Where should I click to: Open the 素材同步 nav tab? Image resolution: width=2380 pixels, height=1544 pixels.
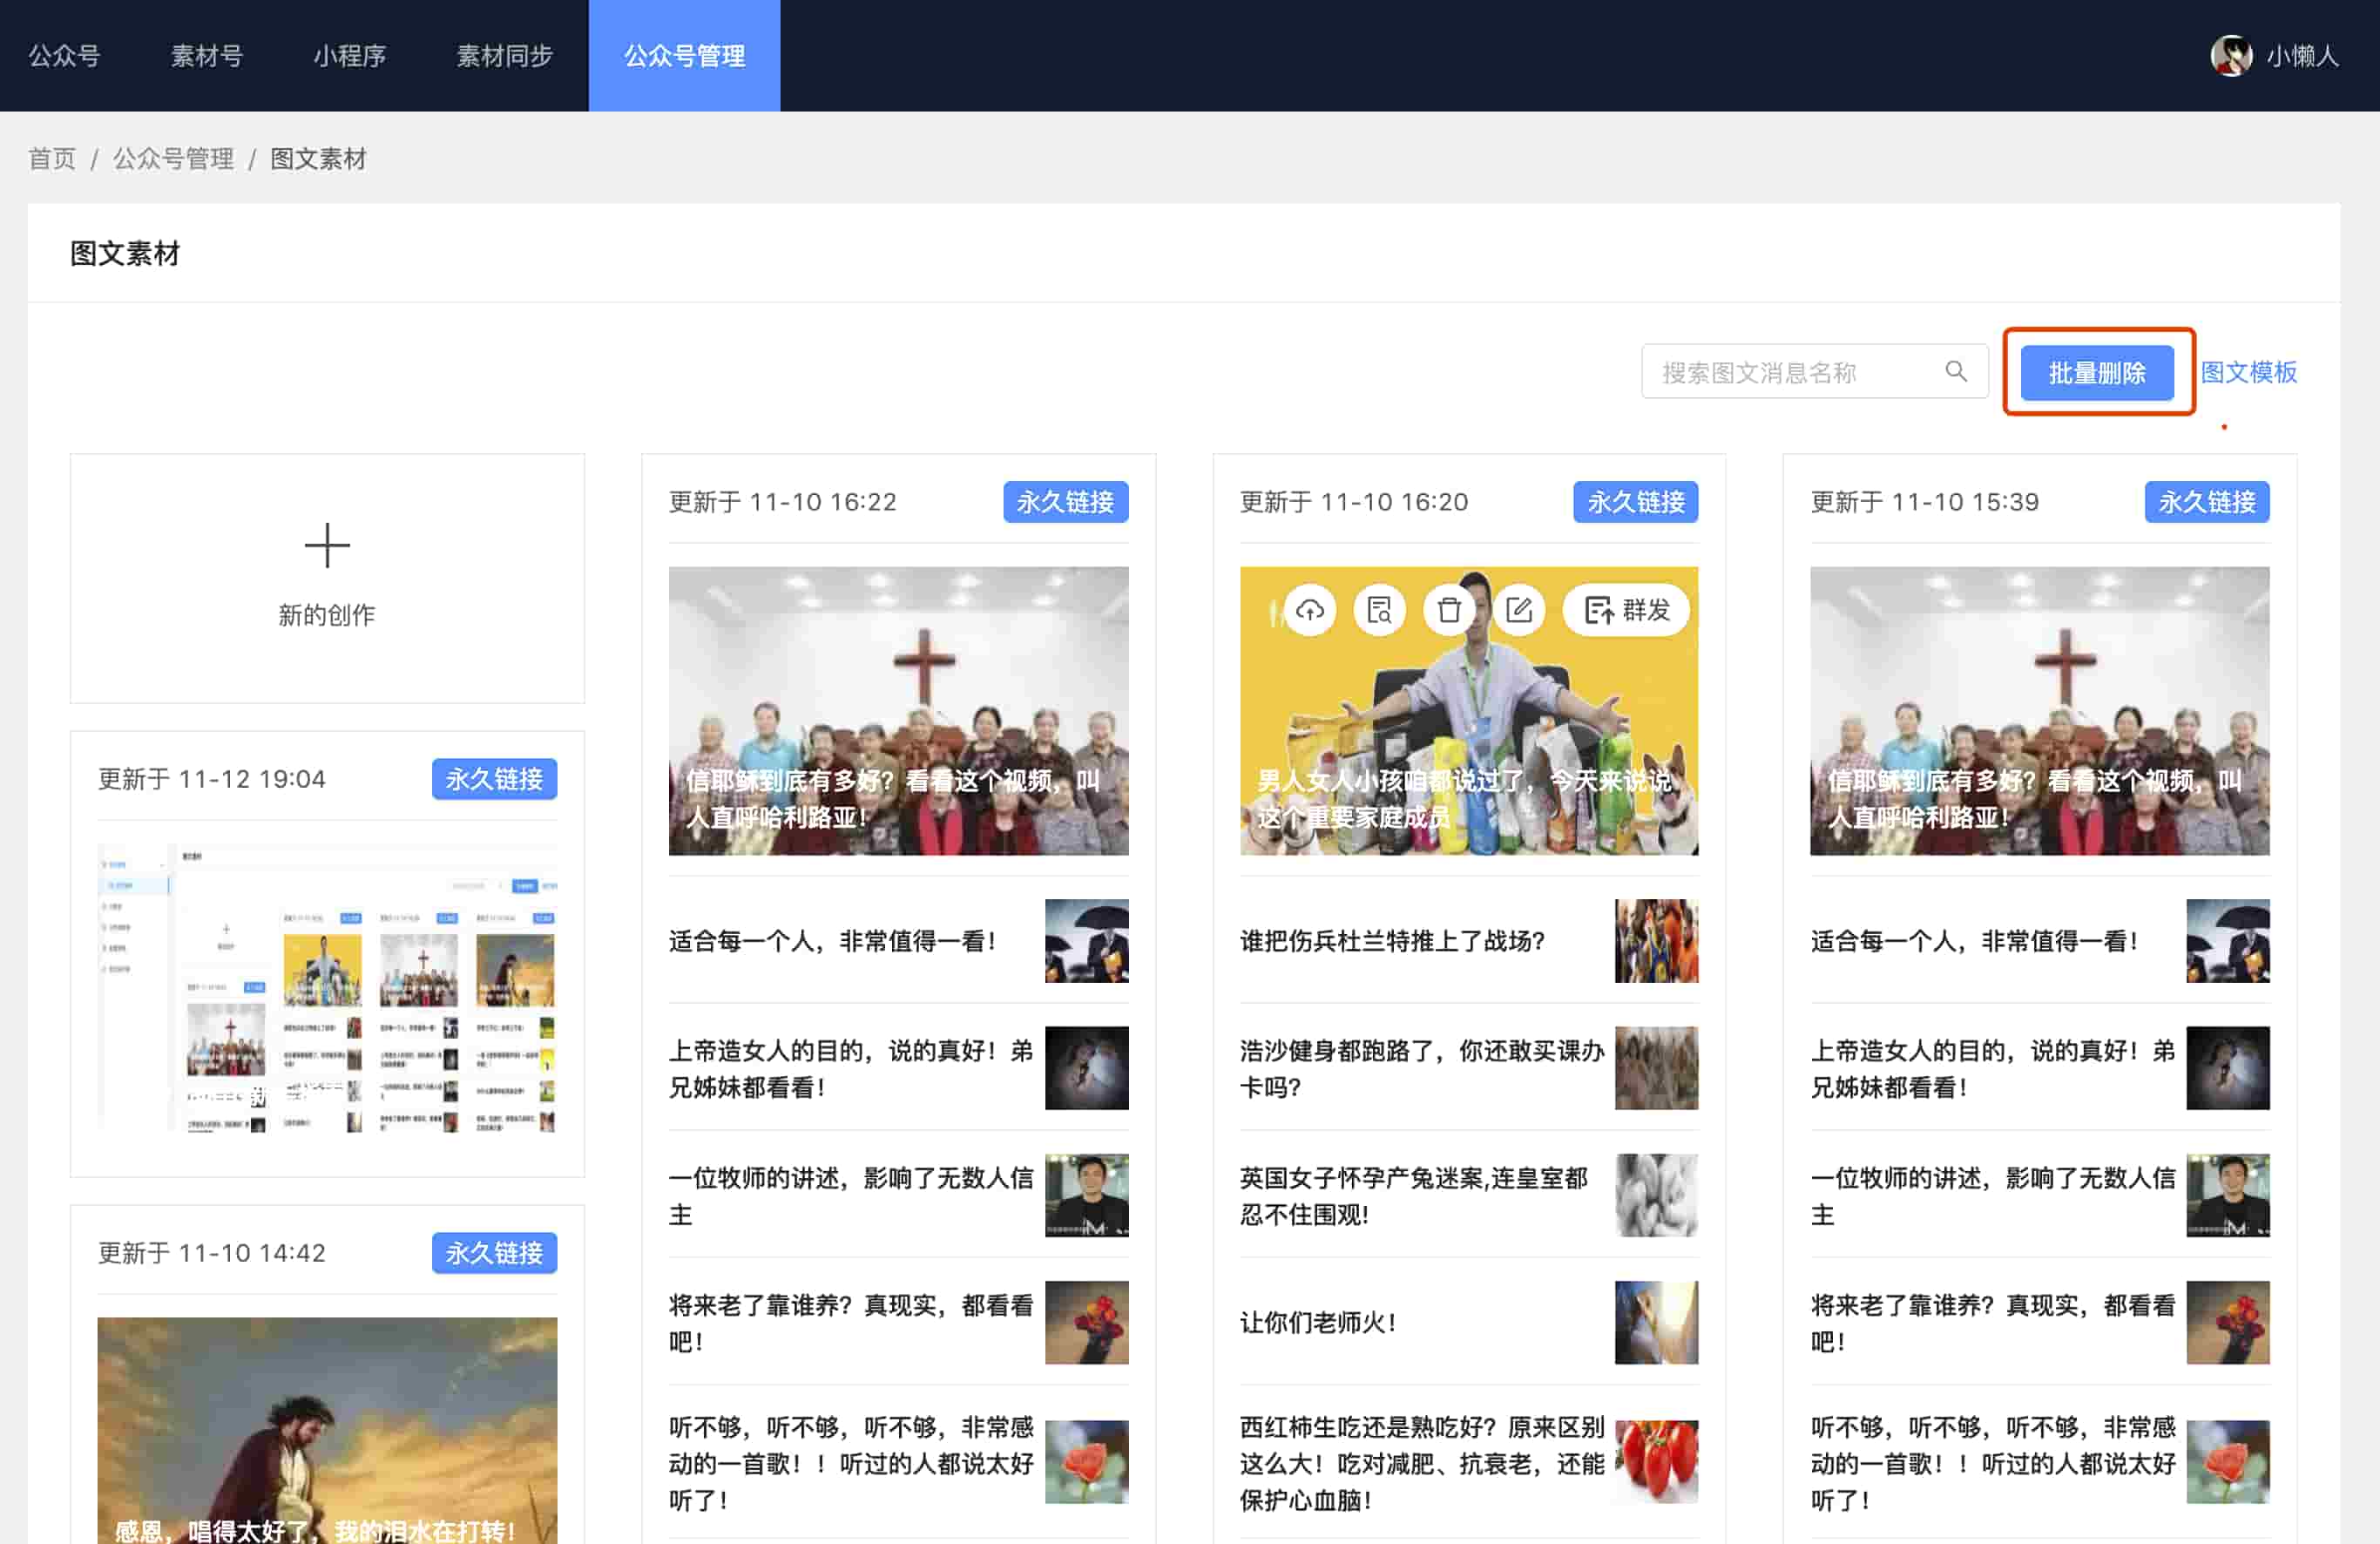click(505, 56)
